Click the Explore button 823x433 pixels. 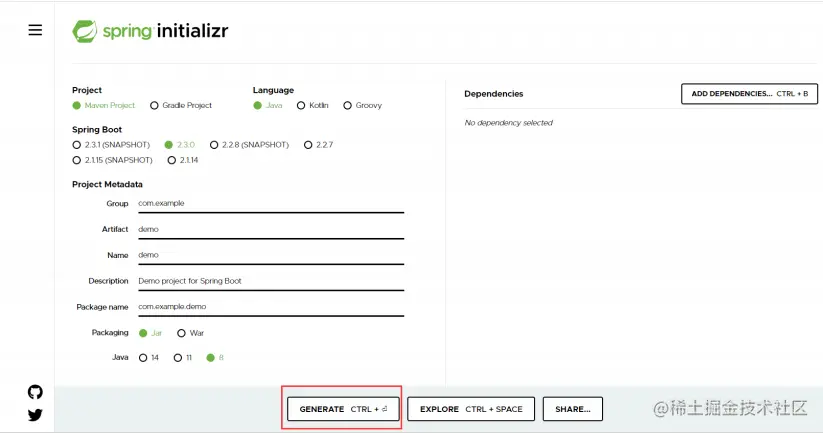(471, 409)
